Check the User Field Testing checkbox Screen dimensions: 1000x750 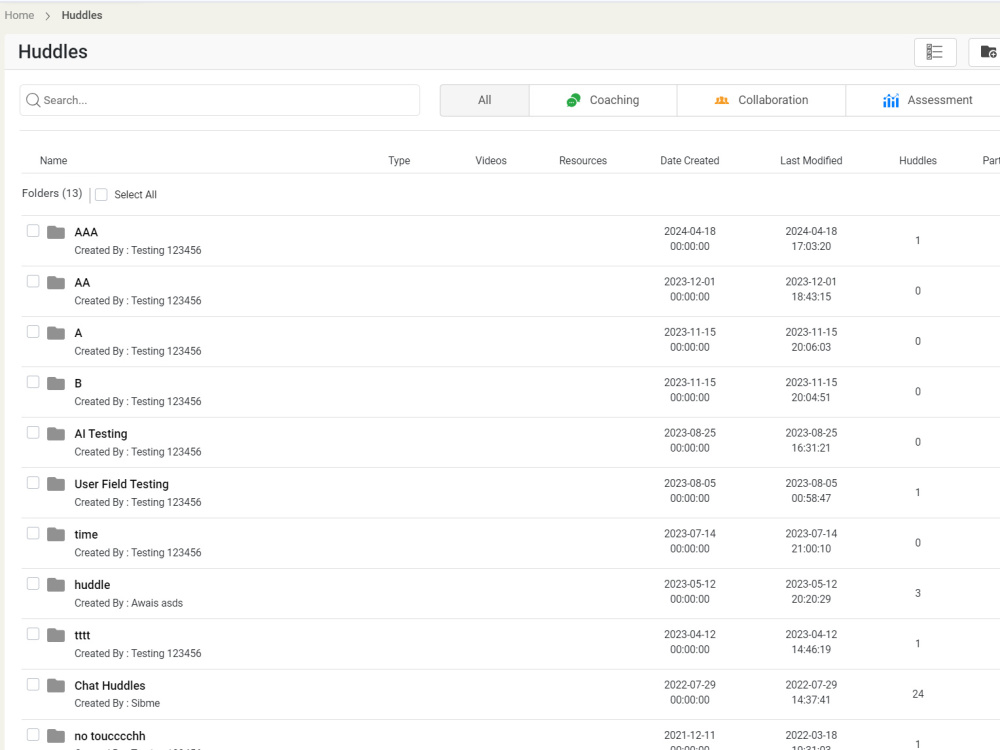tap(33, 483)
